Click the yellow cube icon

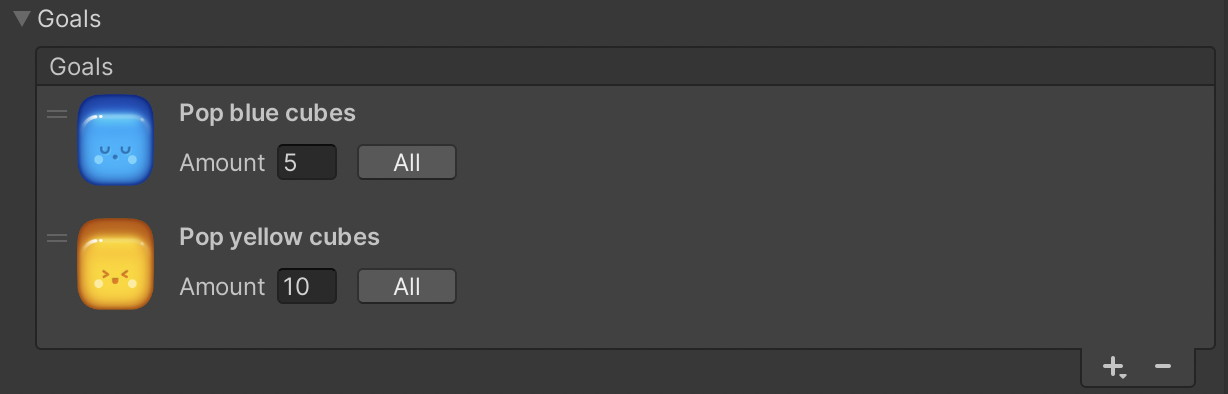pos(115,264)
